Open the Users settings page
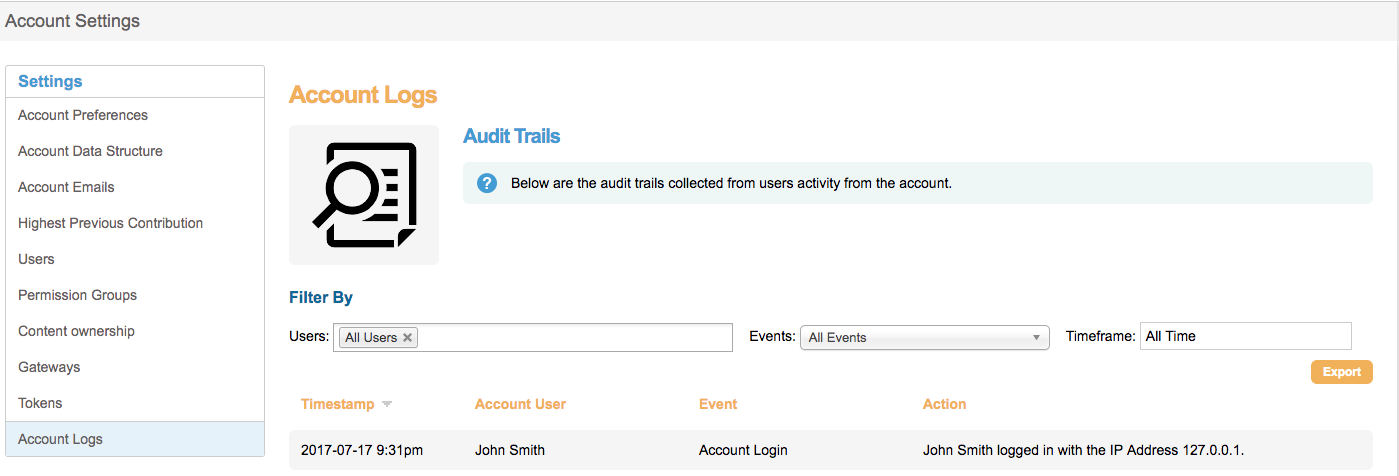 click(36, 259)
